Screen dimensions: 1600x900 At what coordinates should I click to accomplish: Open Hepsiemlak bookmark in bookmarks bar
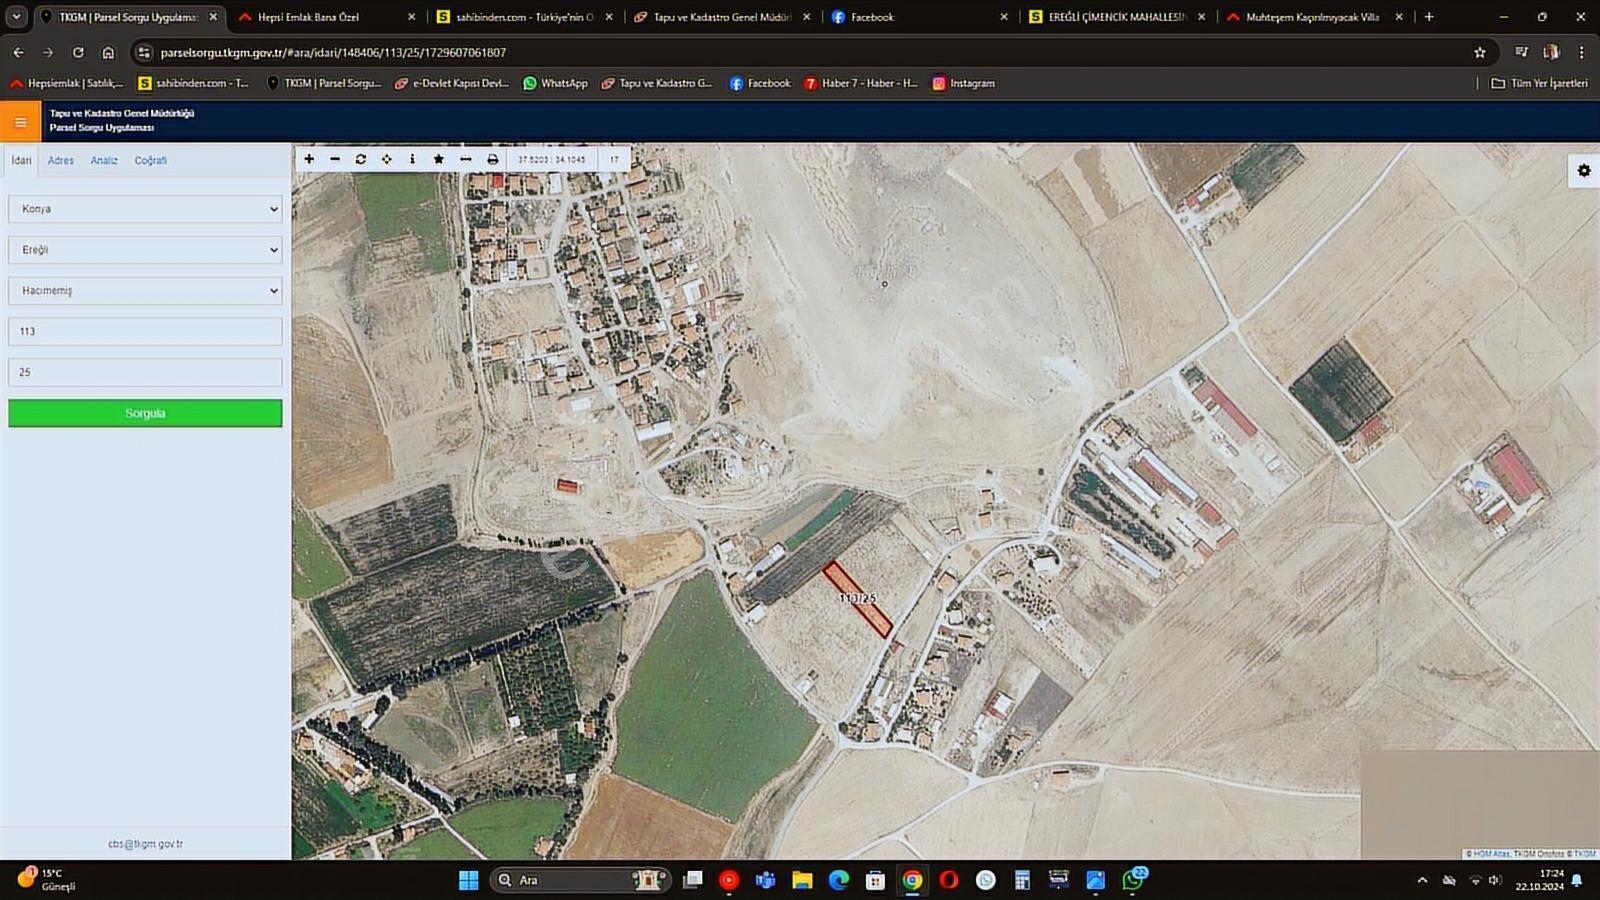coord(66,83)
